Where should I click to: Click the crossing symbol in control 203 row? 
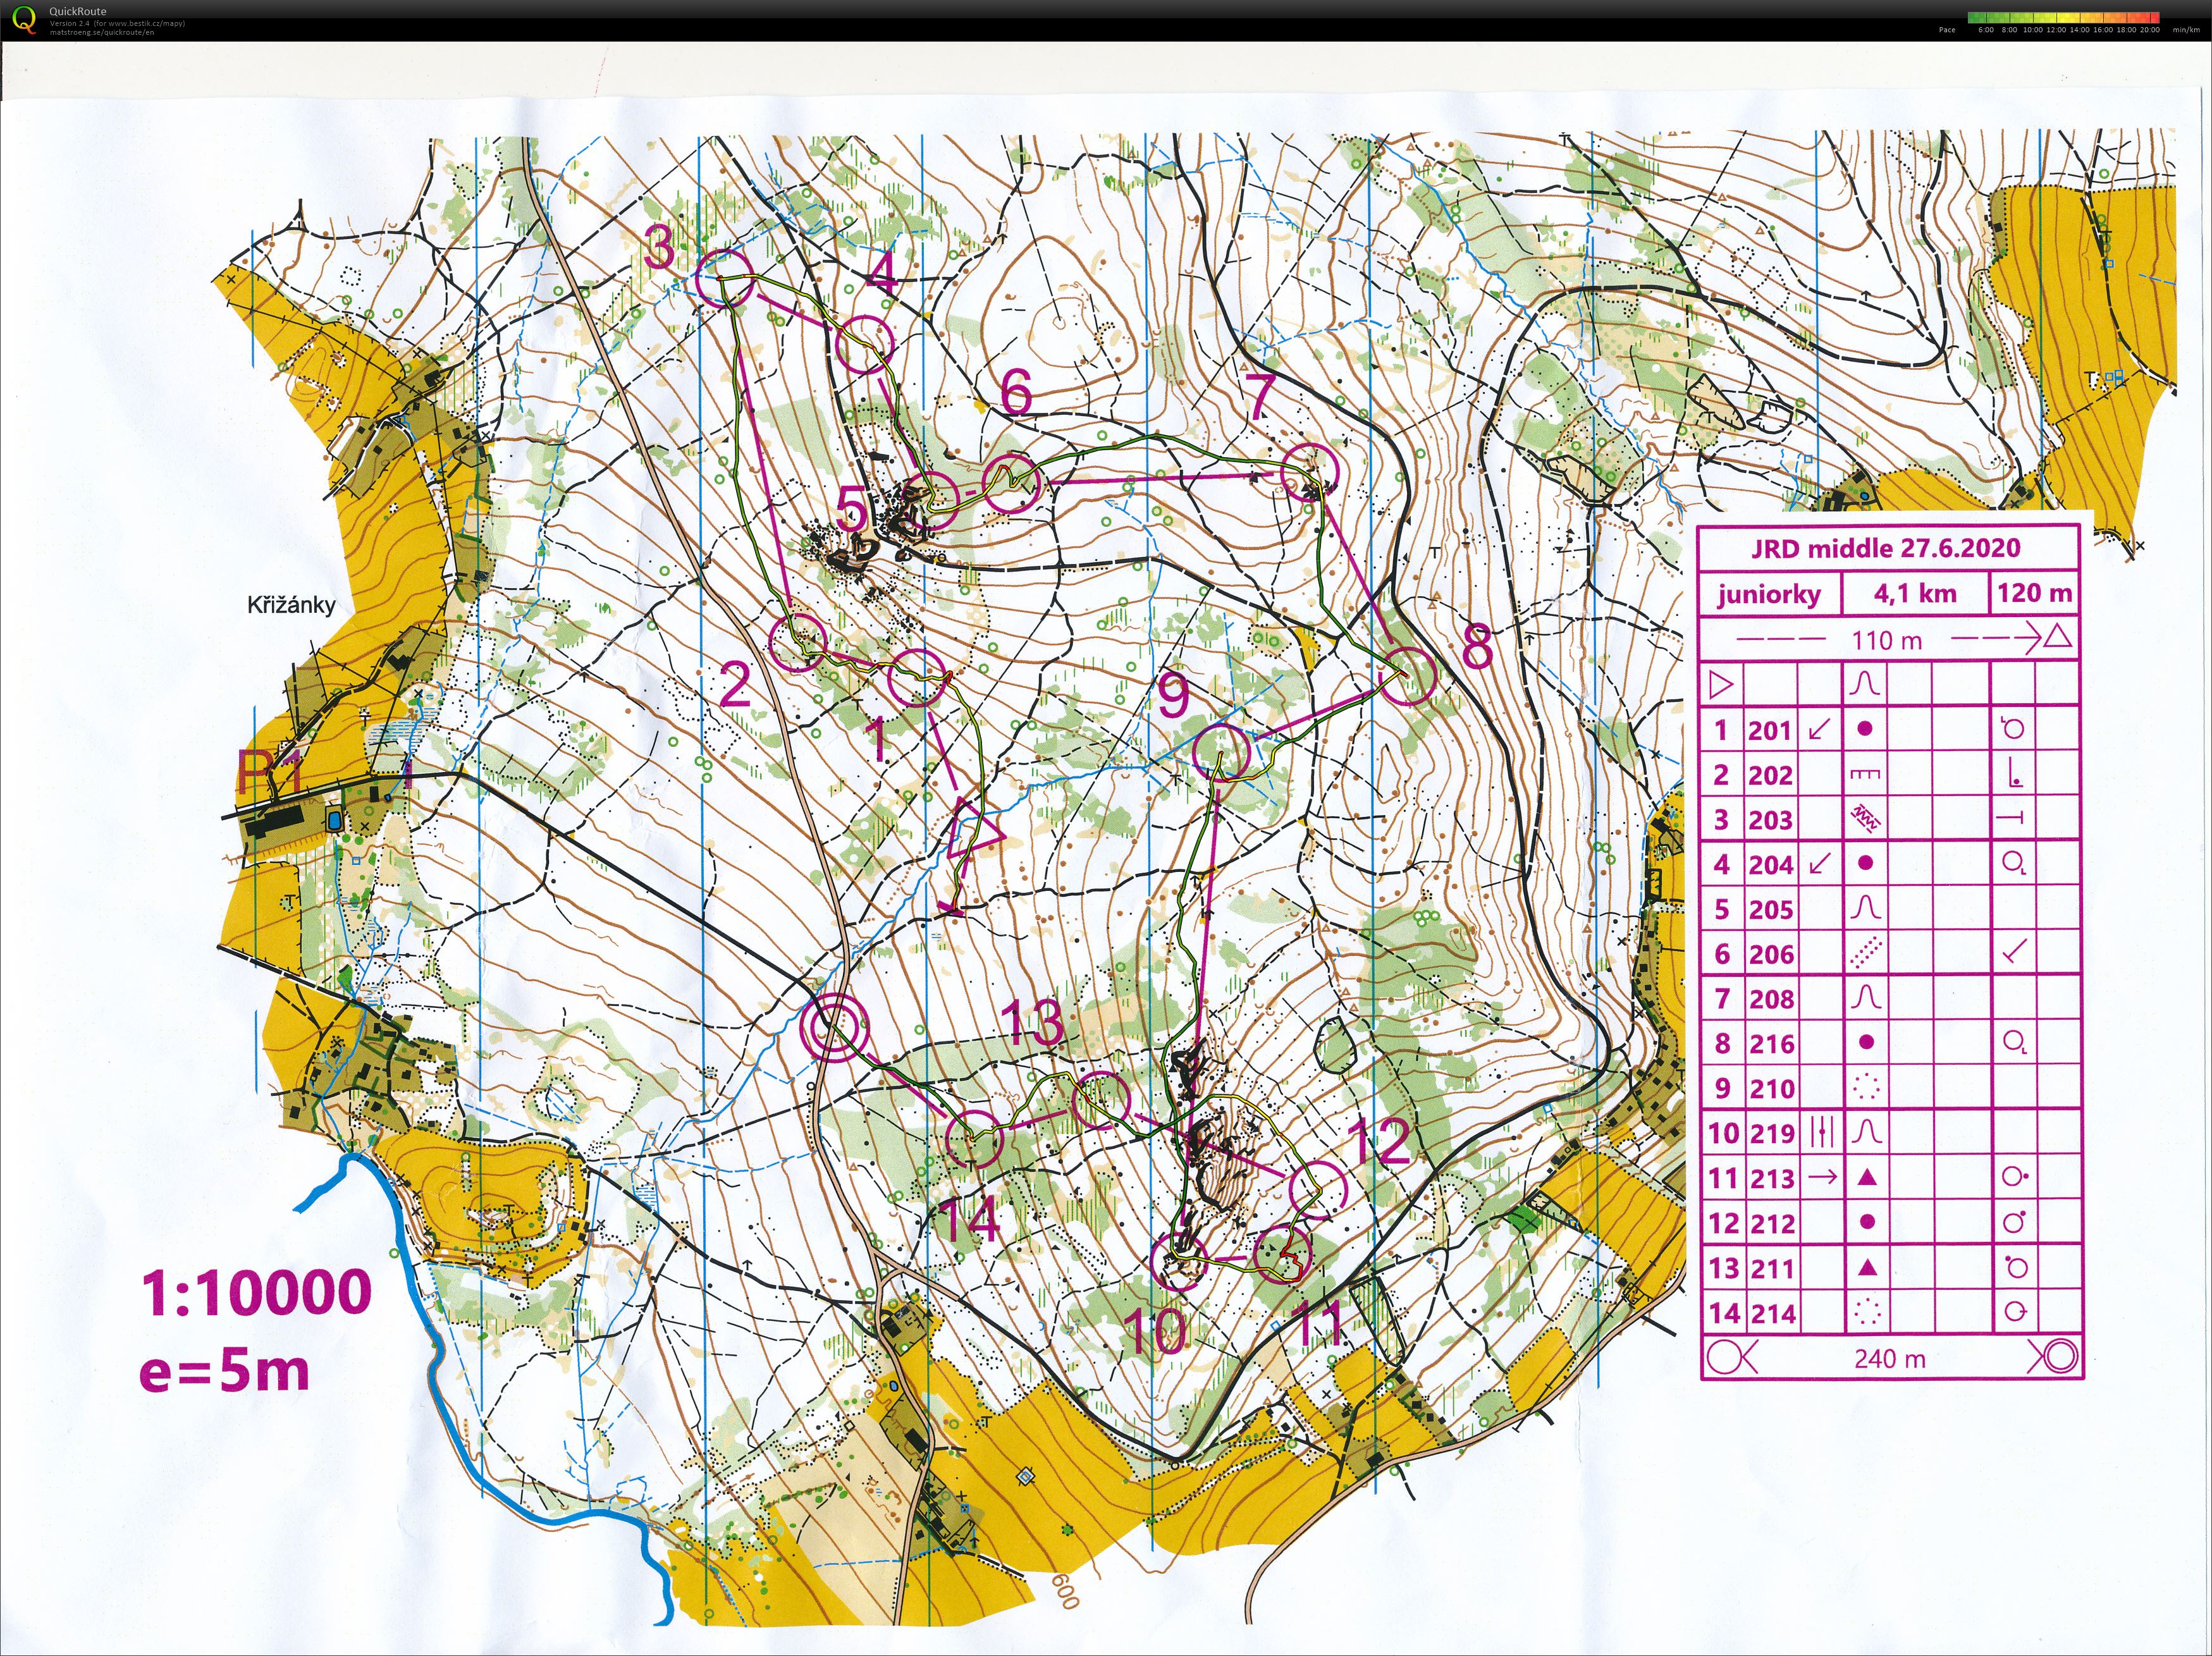point(1867,820)
